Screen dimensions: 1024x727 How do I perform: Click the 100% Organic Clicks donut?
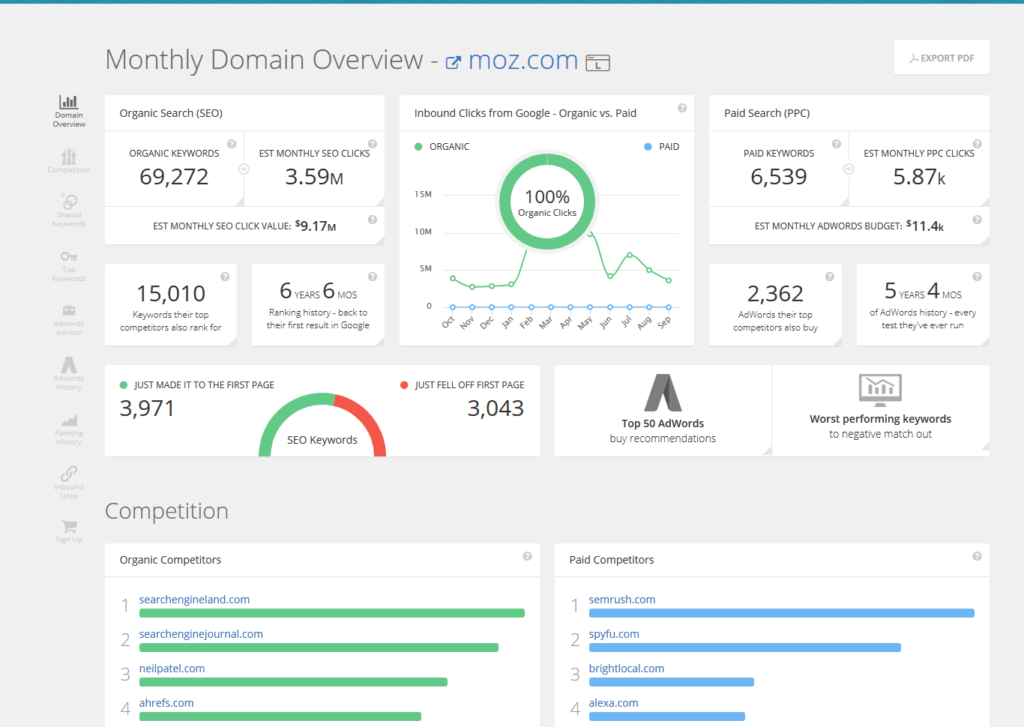click(547, 203)
